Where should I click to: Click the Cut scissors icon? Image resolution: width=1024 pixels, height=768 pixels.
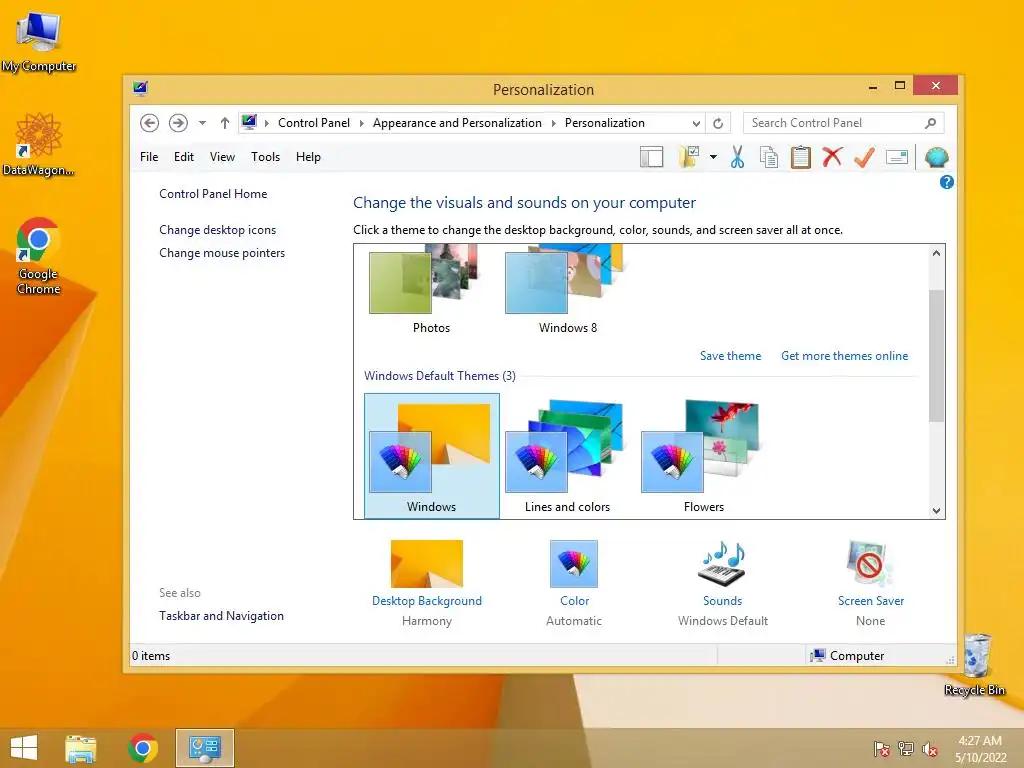(x=737, y=157)
